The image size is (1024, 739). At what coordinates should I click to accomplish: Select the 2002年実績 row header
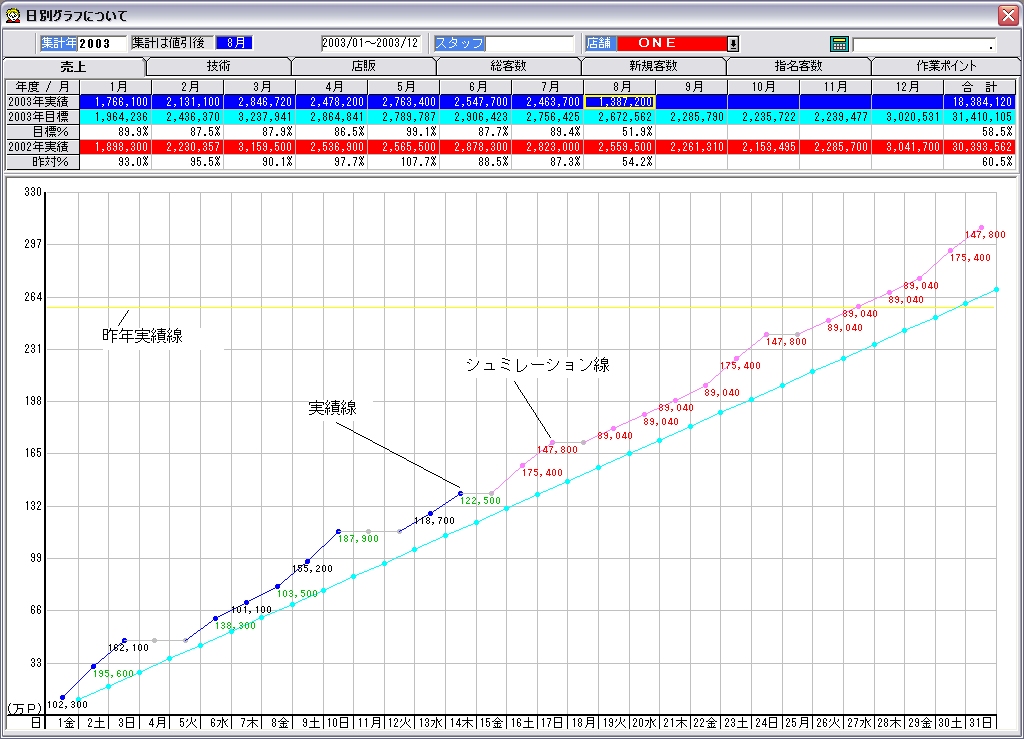pos(42,147)
